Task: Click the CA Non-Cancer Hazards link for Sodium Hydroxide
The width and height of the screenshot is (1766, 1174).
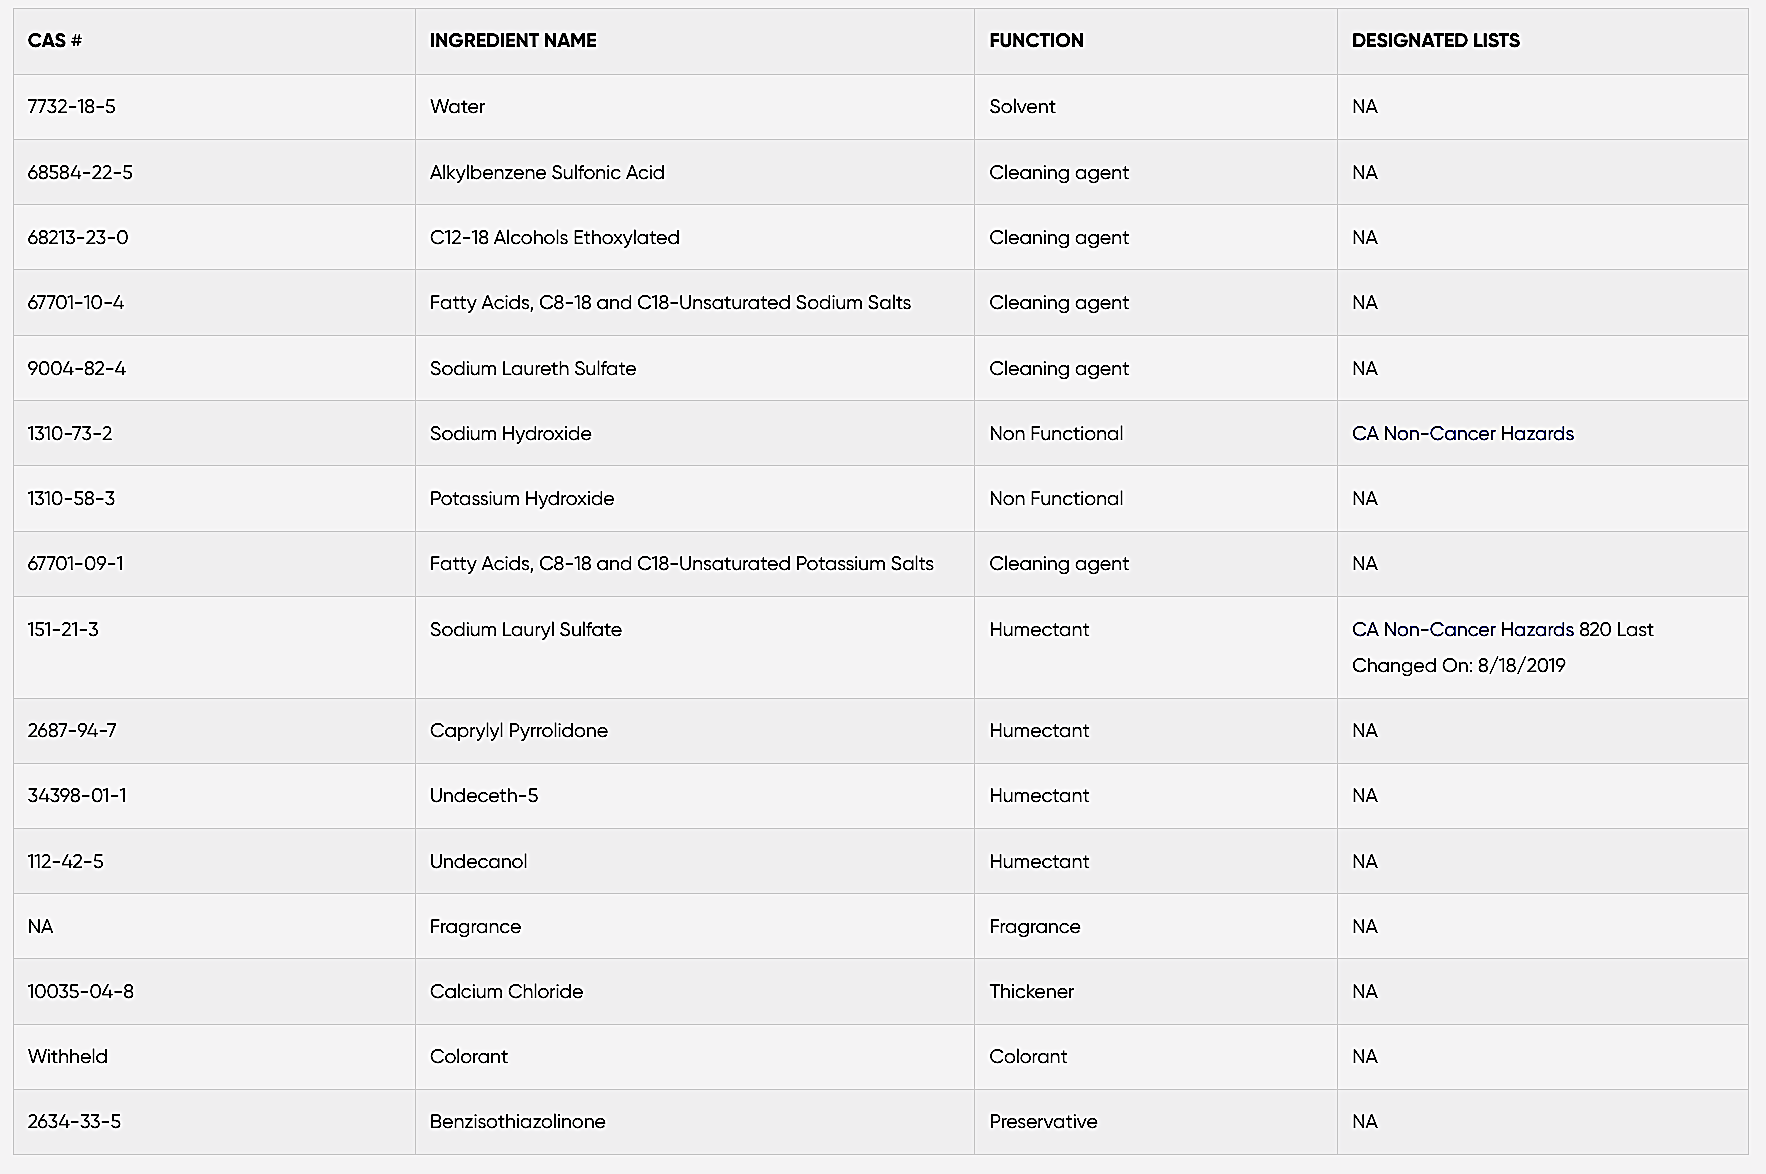Action: [1462, 433]
